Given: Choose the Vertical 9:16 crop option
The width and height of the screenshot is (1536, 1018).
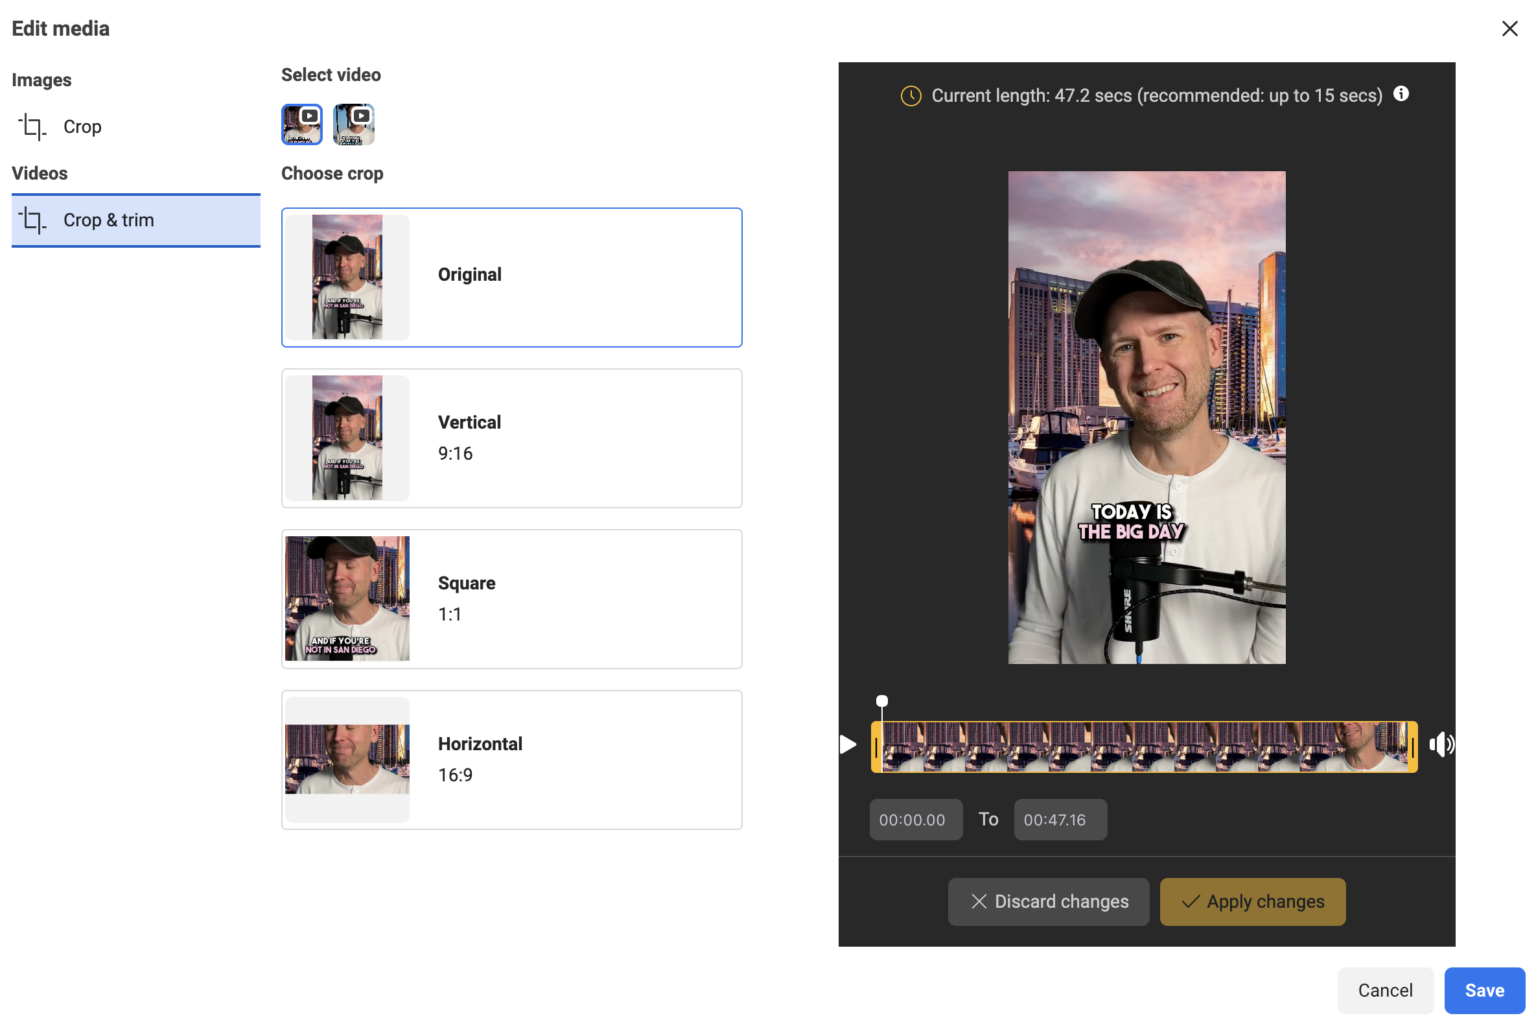Looking at the screenshot, I should [511, 437].
